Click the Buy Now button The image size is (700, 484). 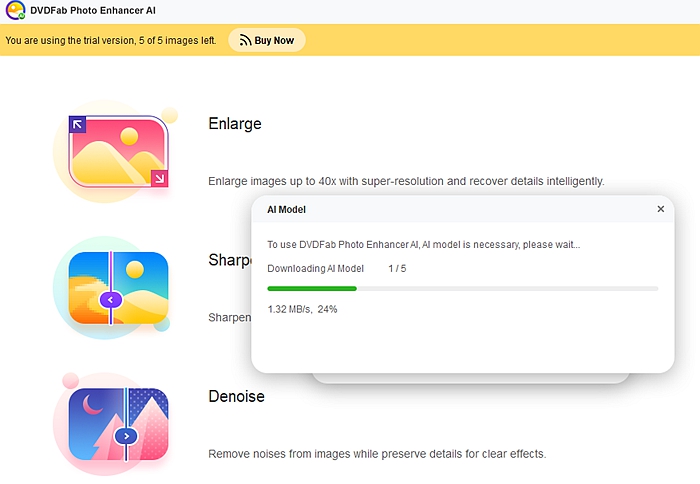tap(267, 40)
